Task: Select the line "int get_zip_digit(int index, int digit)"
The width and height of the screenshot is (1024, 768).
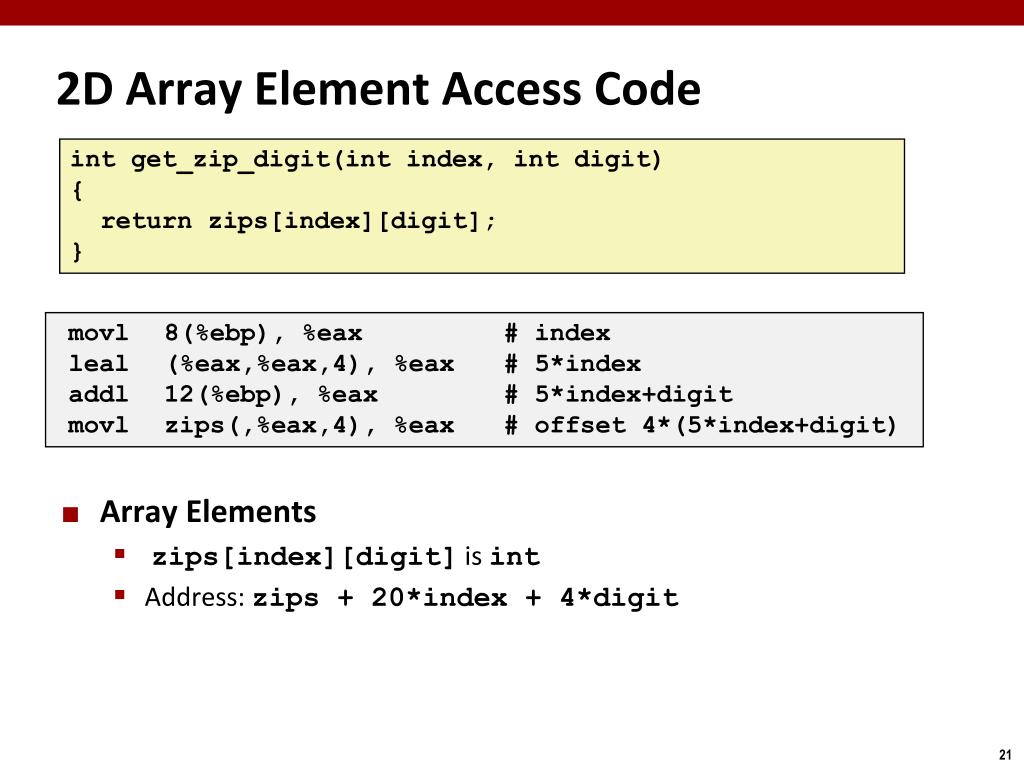Action: [x=366, y=160]
